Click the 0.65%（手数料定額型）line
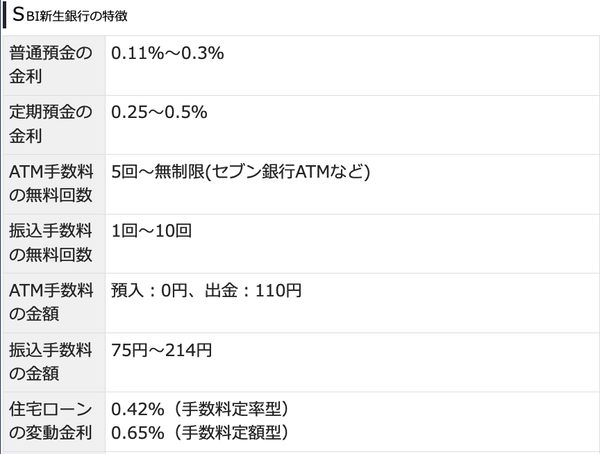This screenshot has width=600, height=454. [200, 433]
